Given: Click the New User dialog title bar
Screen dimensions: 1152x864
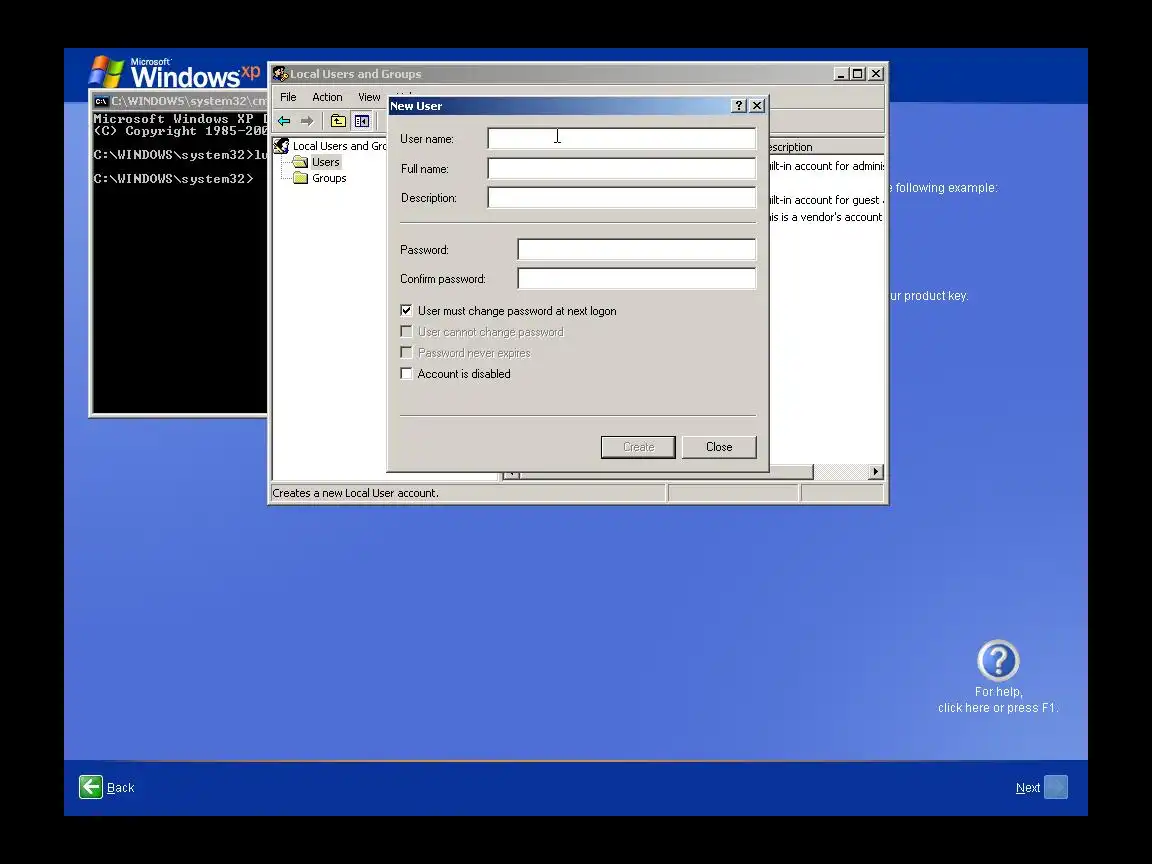Looking at the screenshot, I should (577, 106).
